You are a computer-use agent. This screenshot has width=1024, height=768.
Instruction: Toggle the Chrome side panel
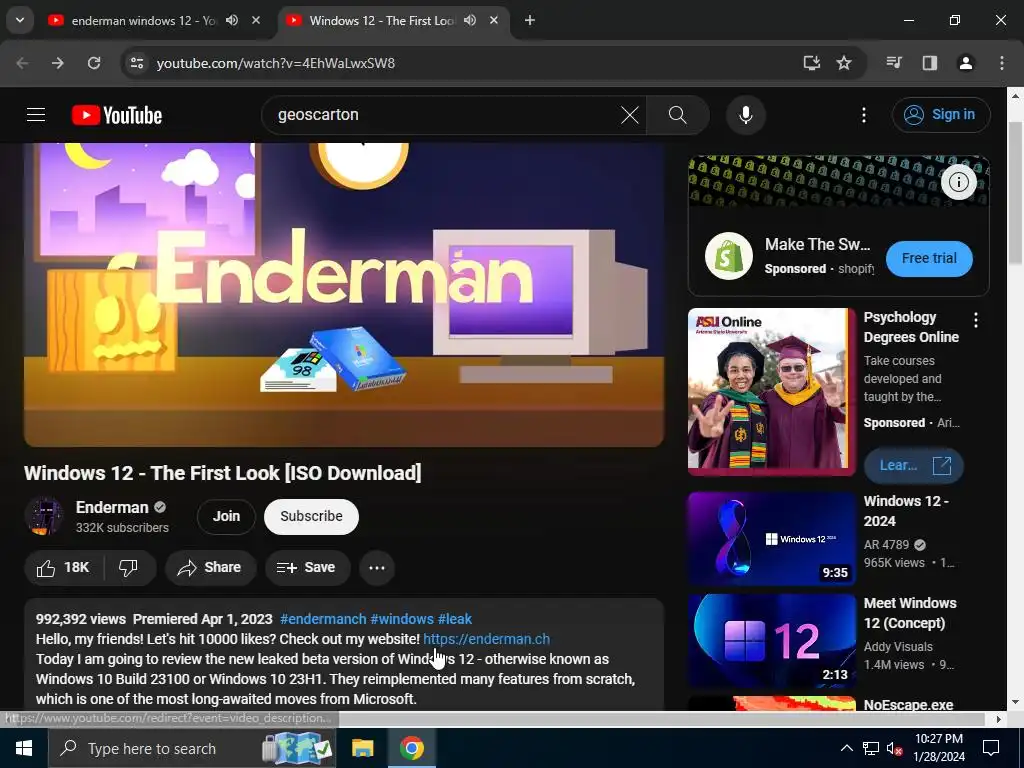930,63
